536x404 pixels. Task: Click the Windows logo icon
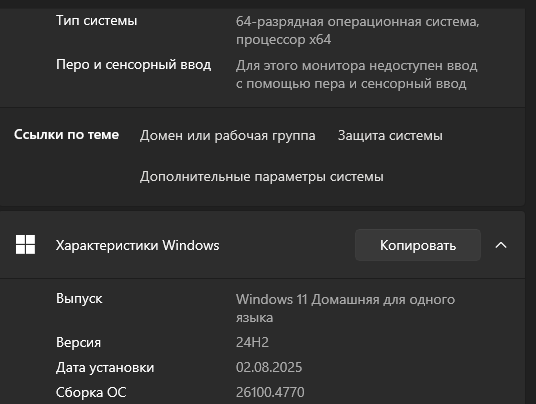point(25,245)
